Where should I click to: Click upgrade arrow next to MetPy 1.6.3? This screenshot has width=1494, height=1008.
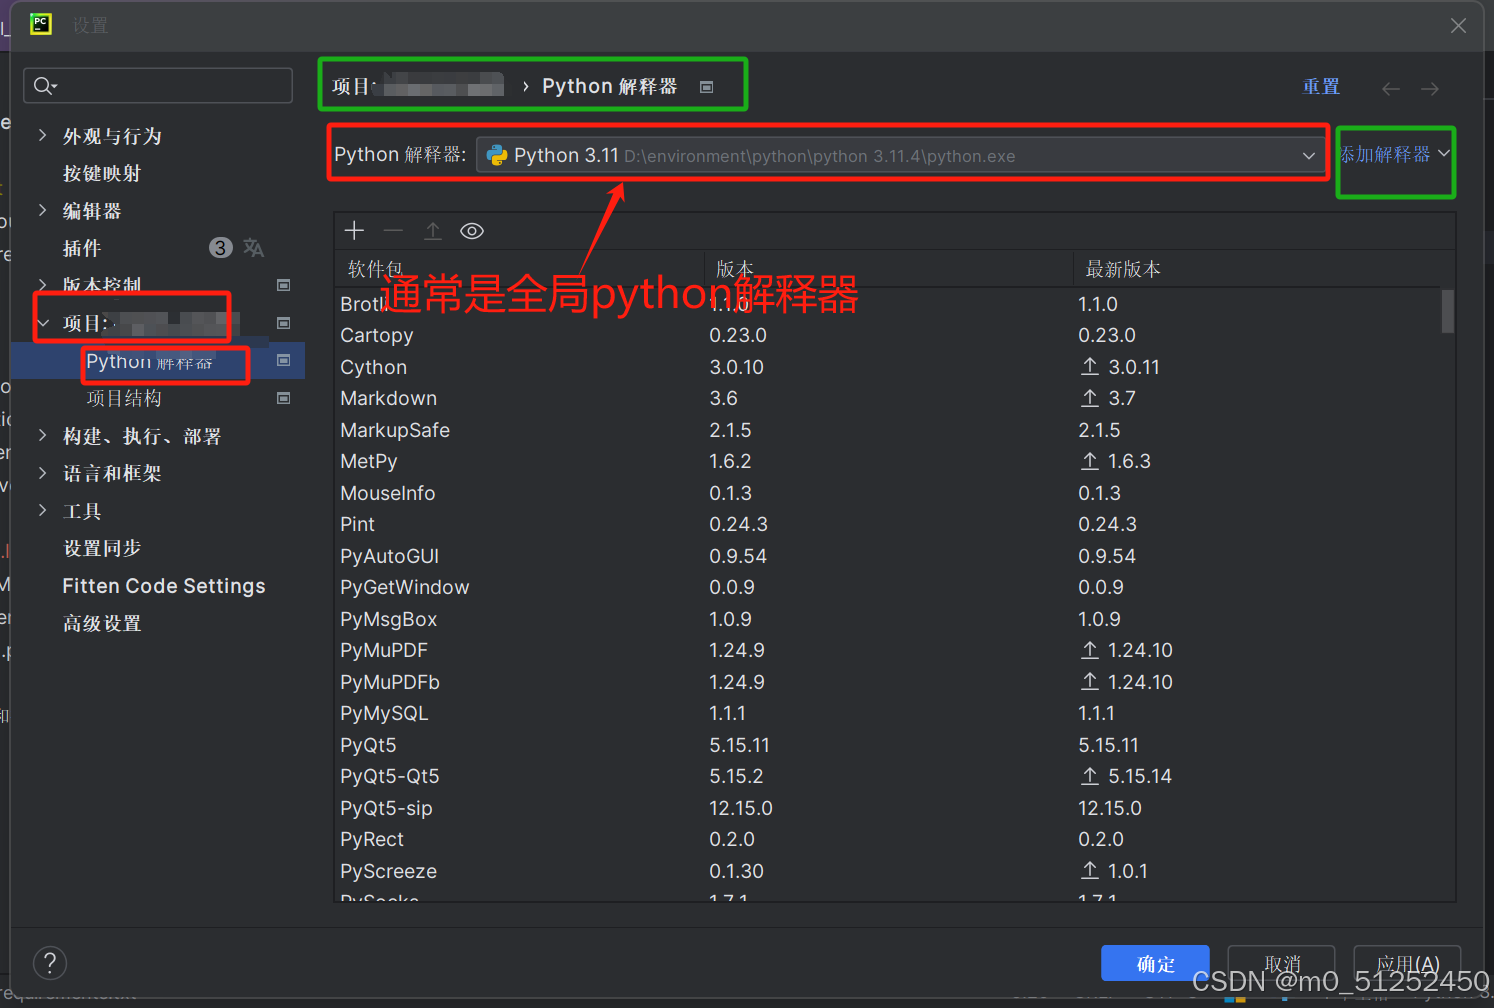tap(1090, 461)
